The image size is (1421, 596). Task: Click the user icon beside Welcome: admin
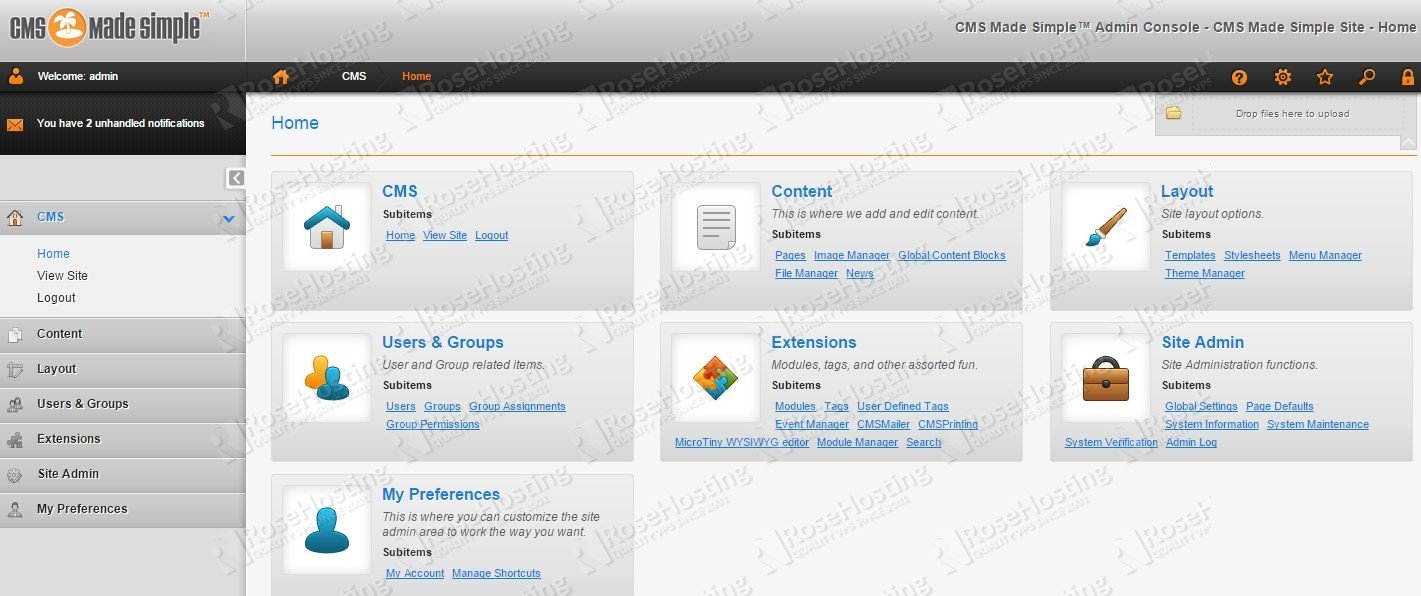(15, 76)
